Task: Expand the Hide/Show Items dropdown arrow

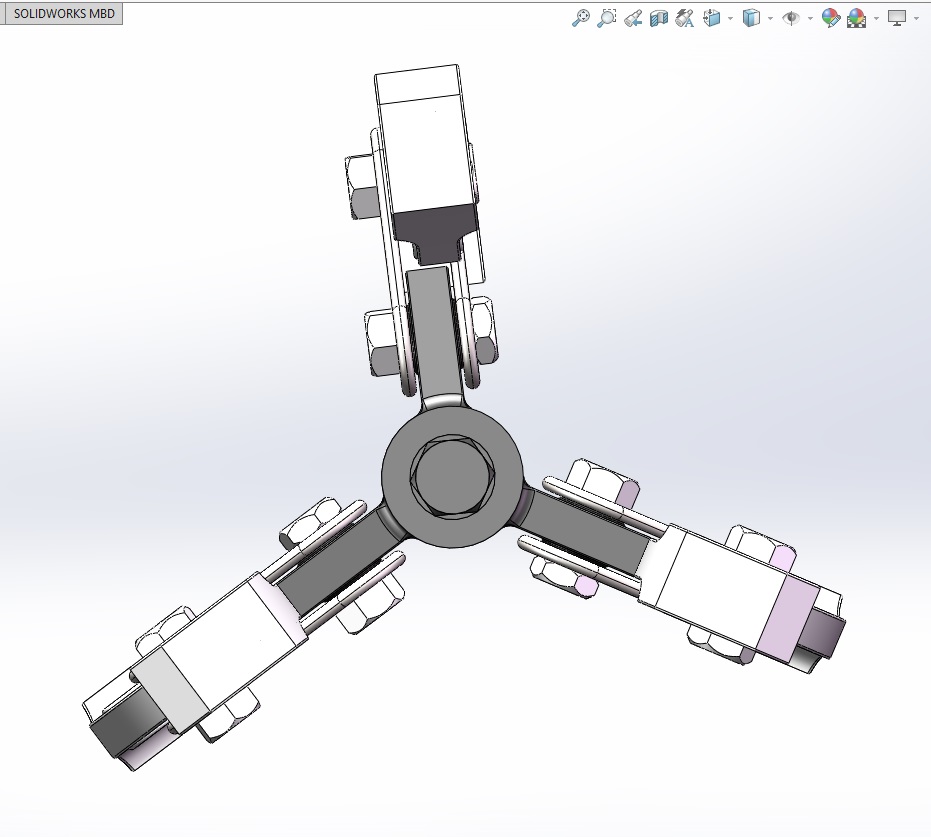Action: coord(810,18)
